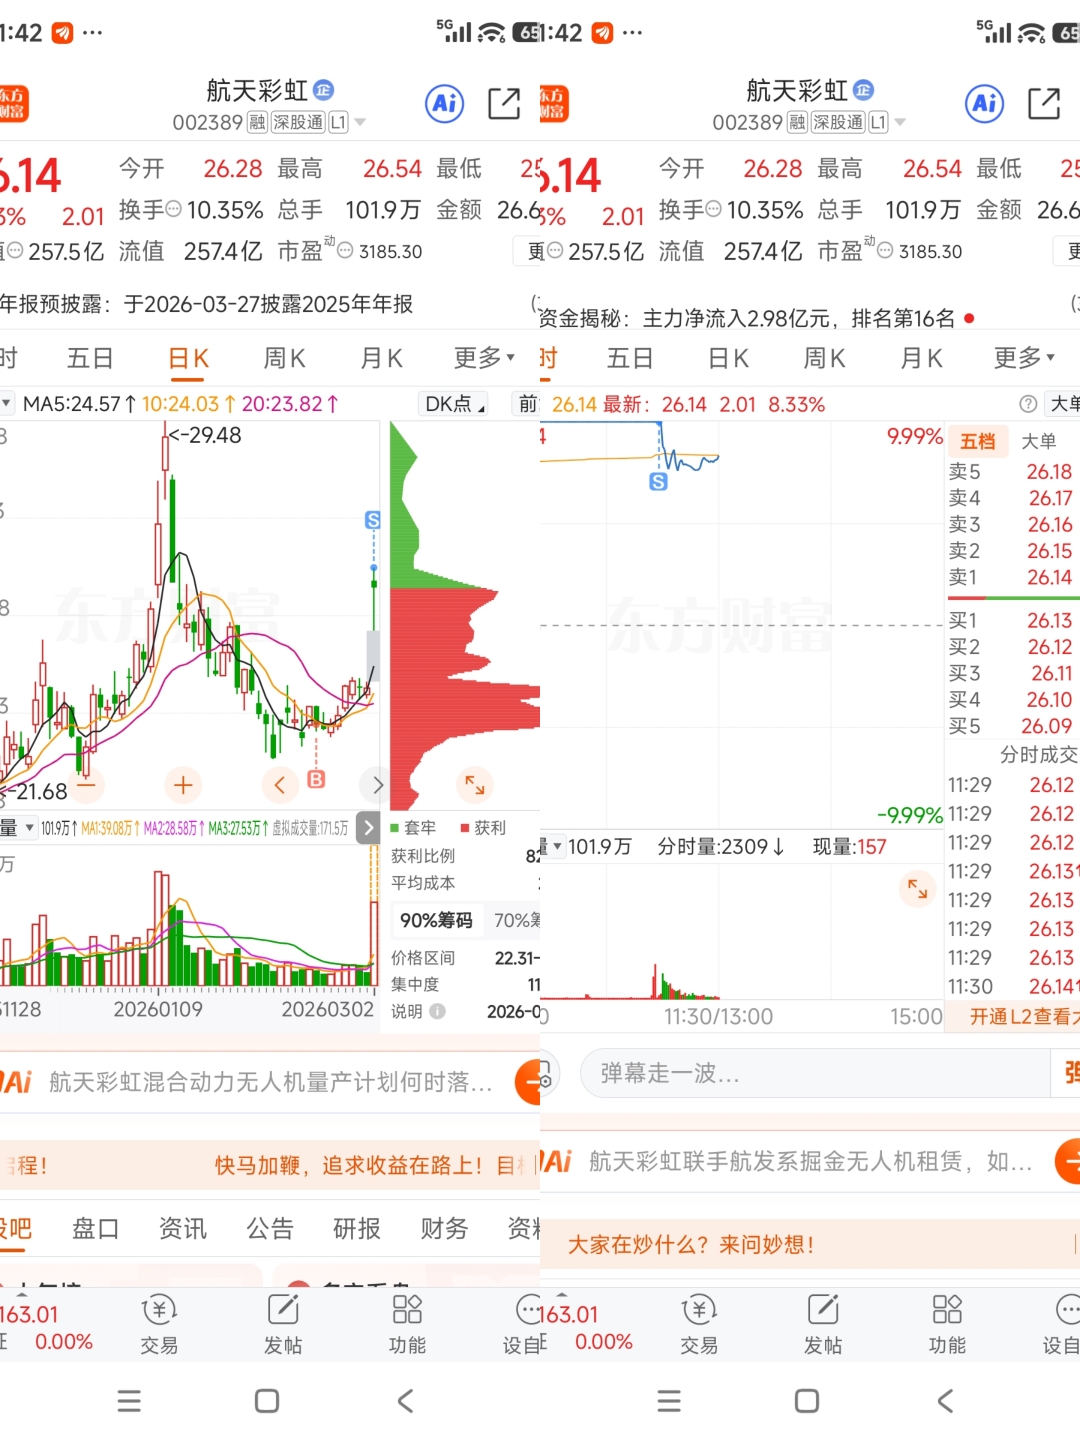The width and height of the screenshot is (1080, 1440).
Task: Tap the AI assistant icon in left header
Action: 445,103
